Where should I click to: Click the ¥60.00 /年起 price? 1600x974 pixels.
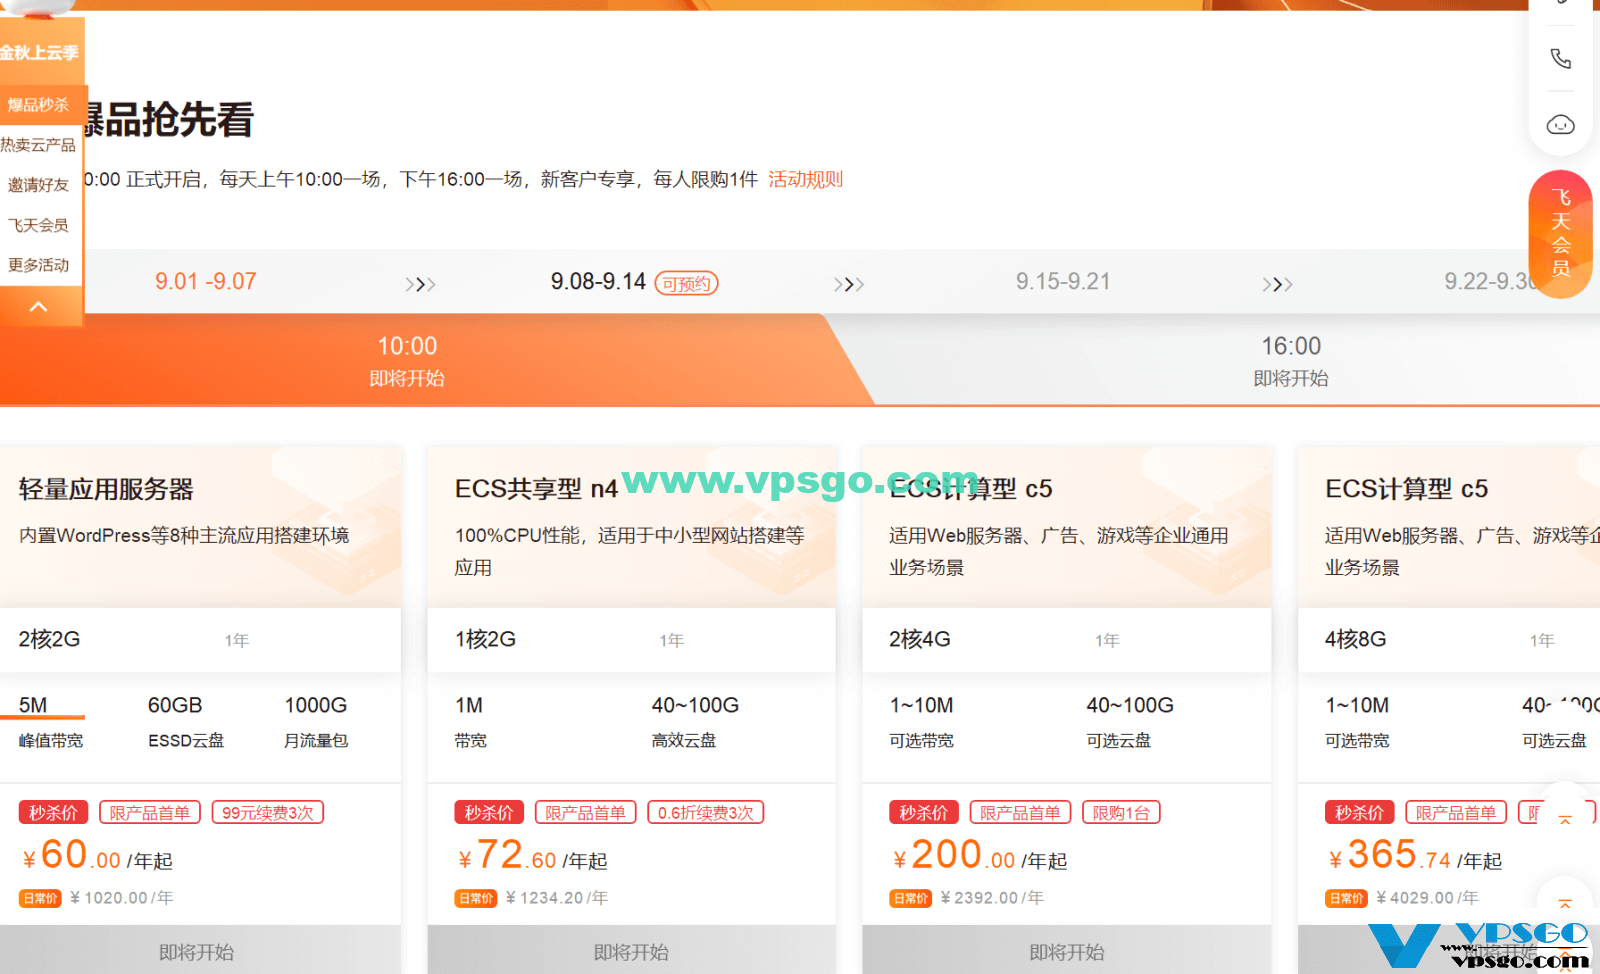pos(96,856)
